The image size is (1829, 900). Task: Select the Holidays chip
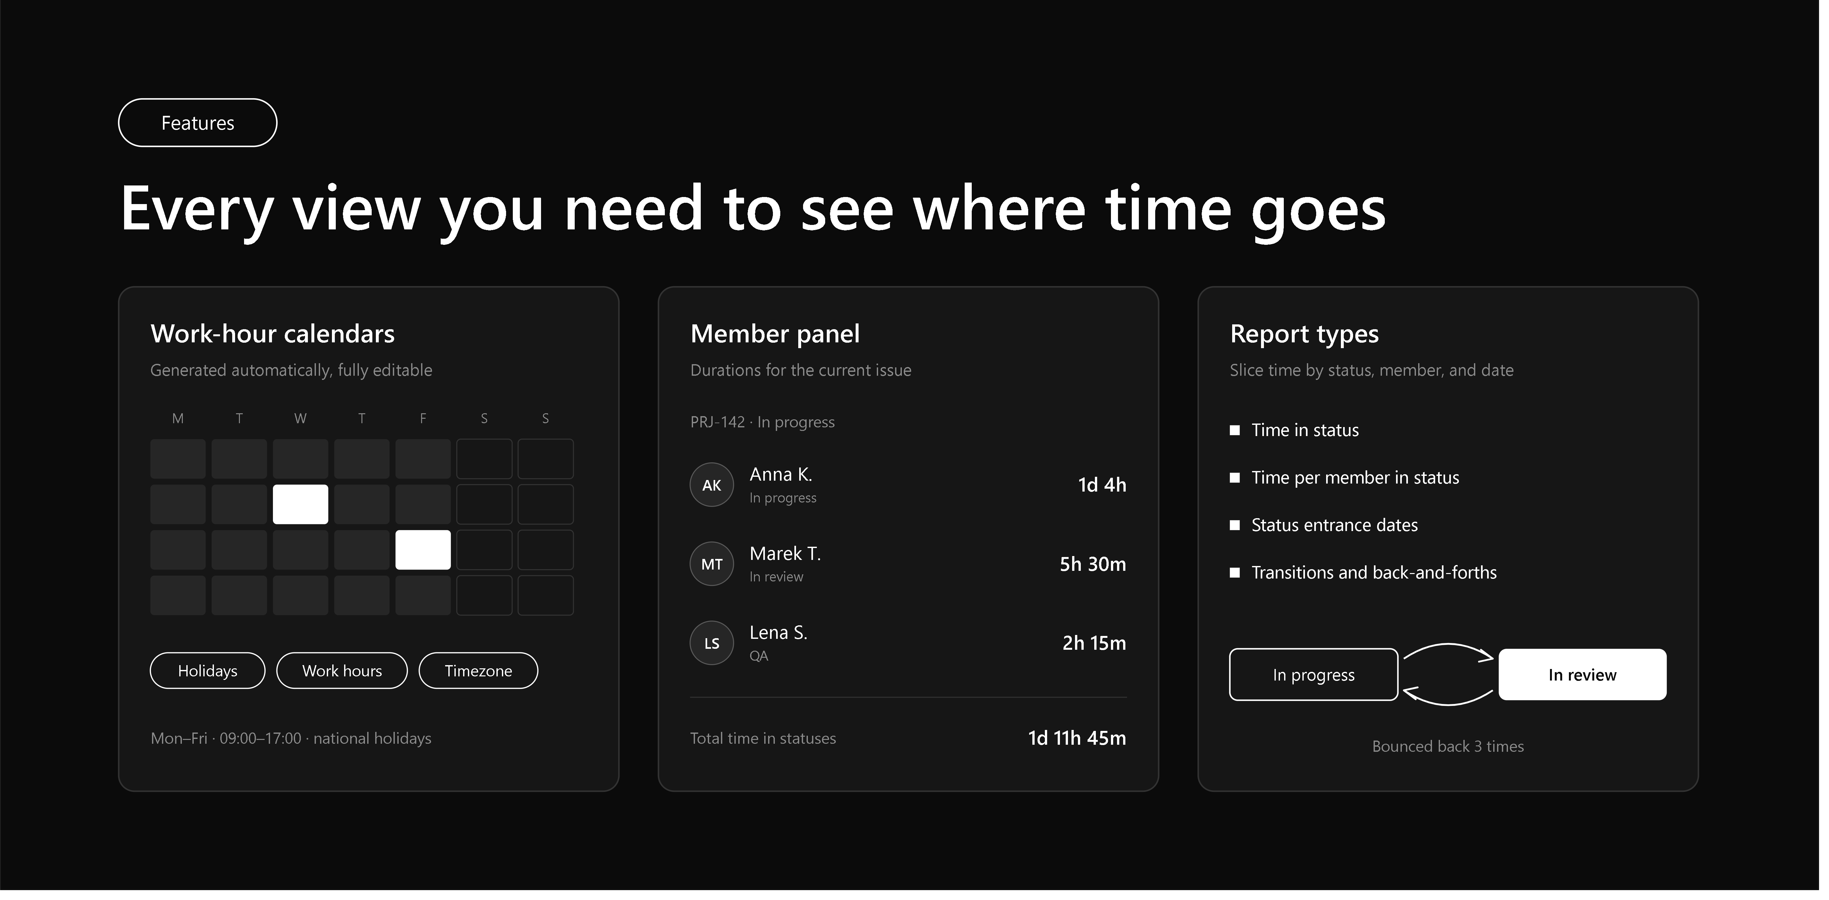coord(207,671)
